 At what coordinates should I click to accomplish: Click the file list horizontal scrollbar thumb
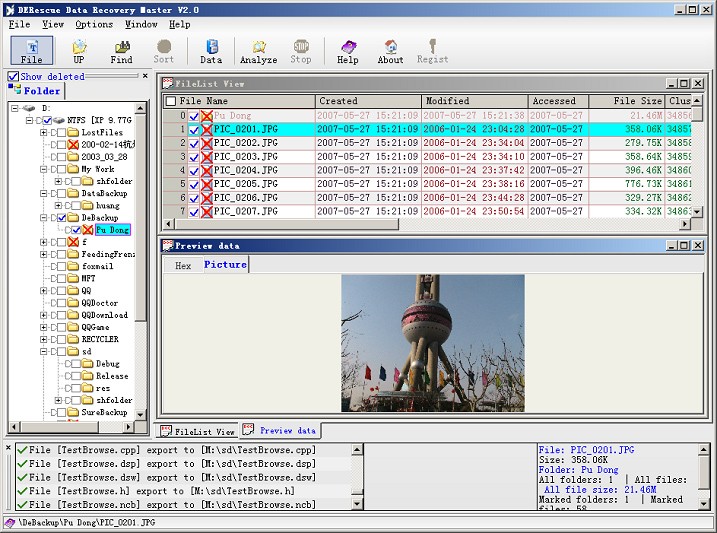287,224
